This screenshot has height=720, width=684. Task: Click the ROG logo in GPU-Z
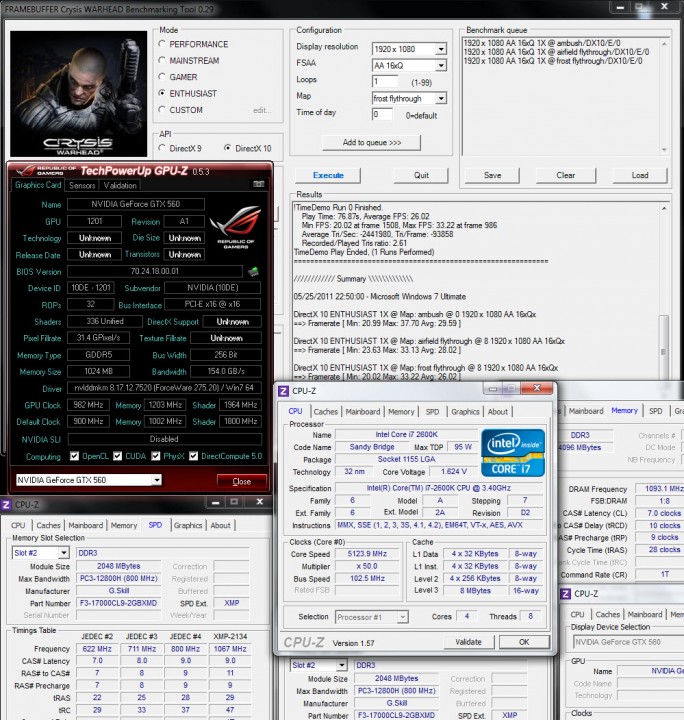(235, 227)
